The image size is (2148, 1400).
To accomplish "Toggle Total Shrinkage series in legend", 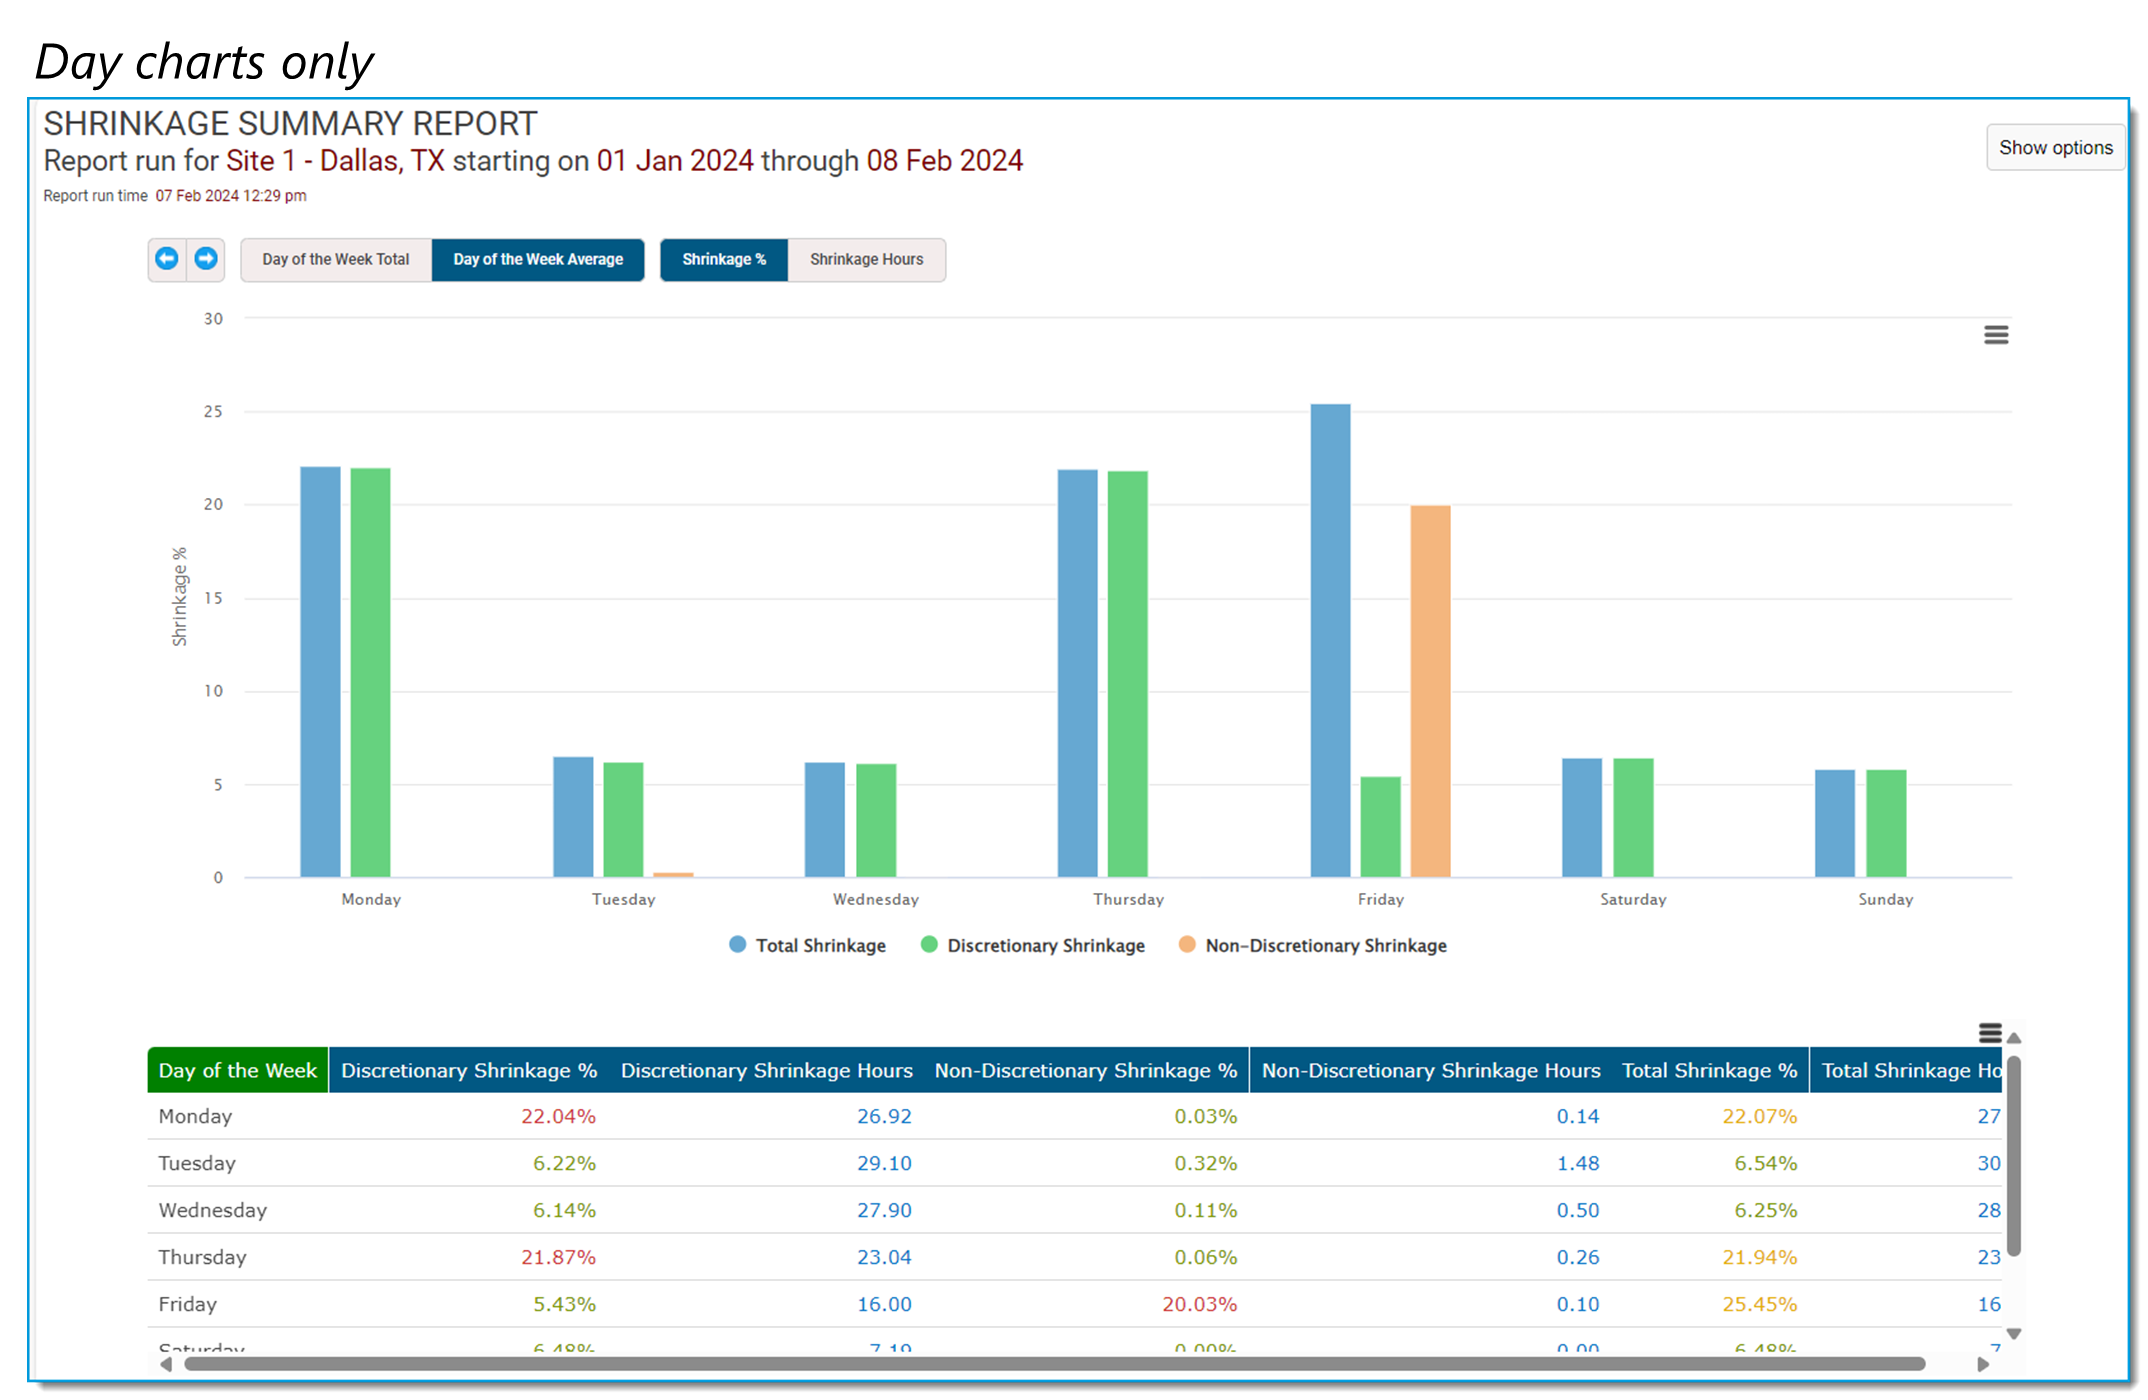I will [808, 945].
